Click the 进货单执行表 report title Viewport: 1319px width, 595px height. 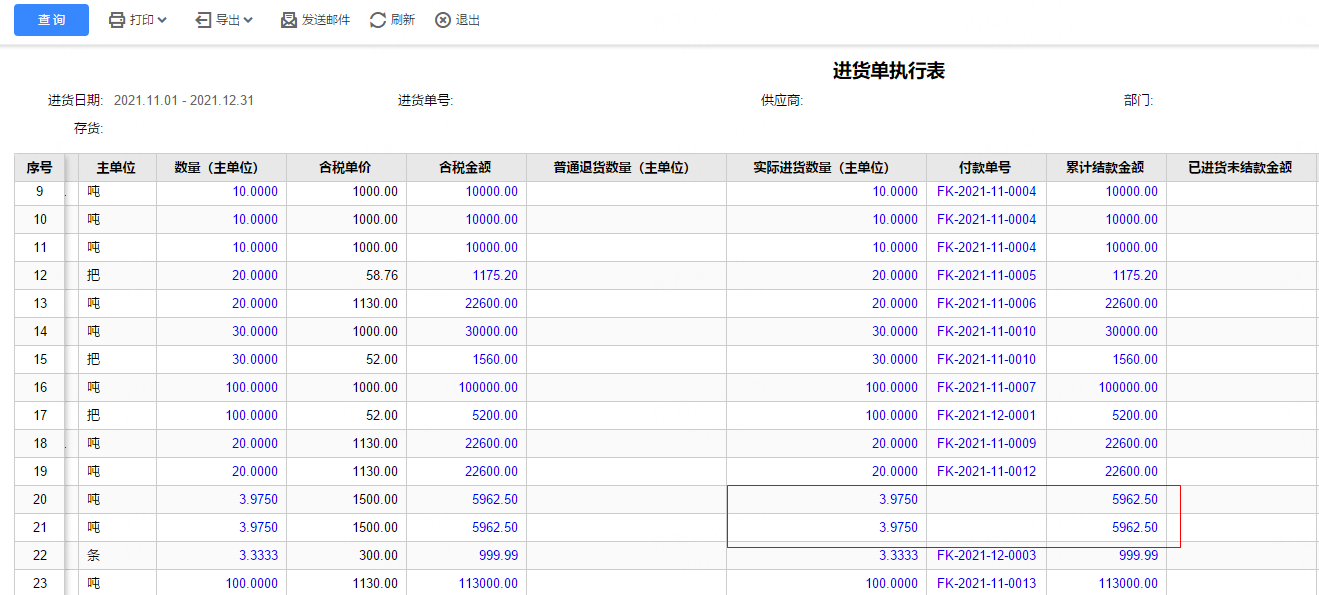tap(889, 71)
